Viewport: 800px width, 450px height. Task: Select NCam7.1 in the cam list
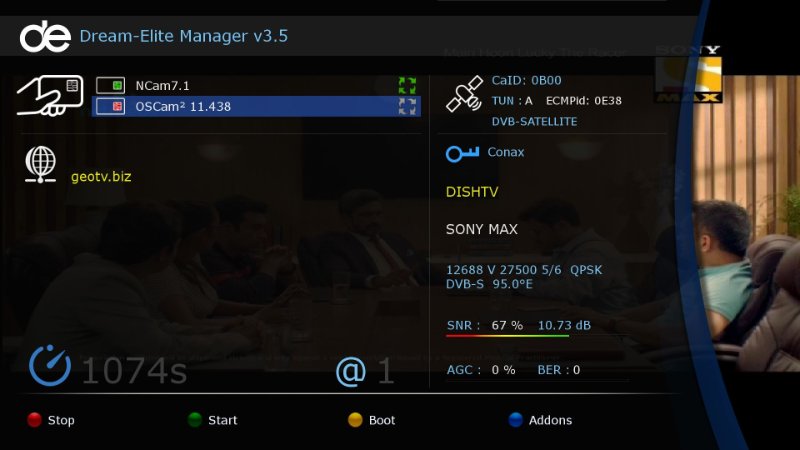(163, 86)
